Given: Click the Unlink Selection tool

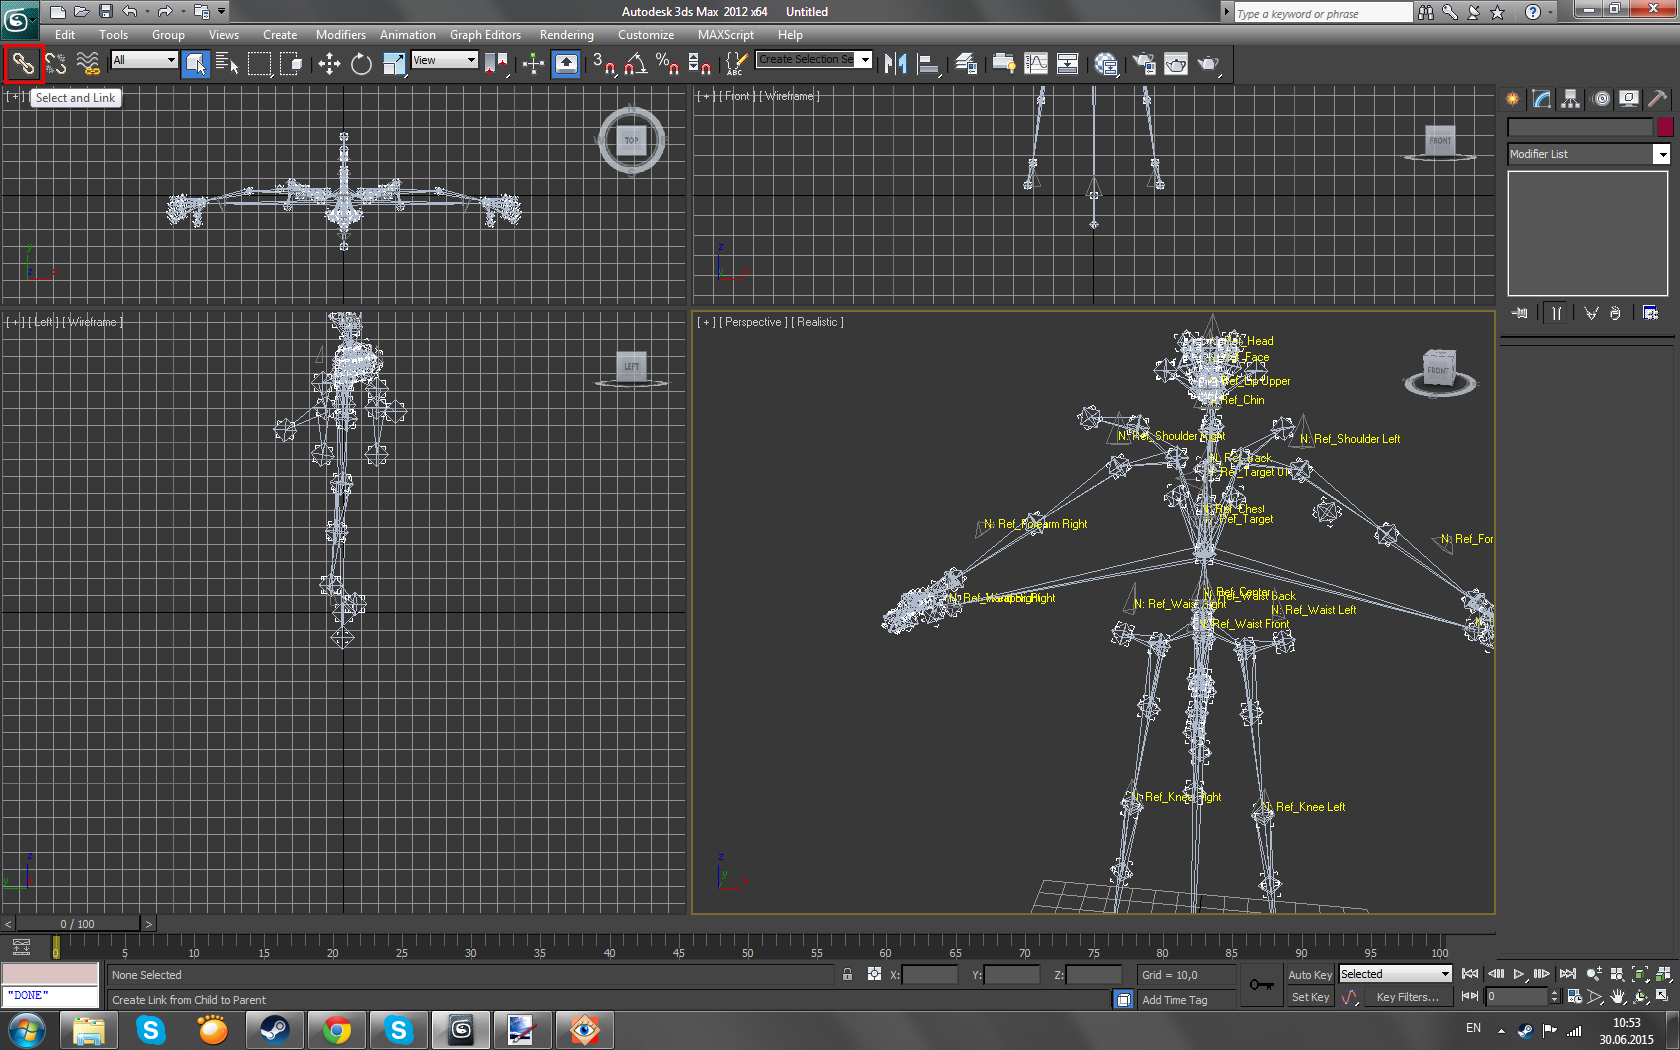Looking at the screenshot, I should pyautogui.click(x=56, y=65).
